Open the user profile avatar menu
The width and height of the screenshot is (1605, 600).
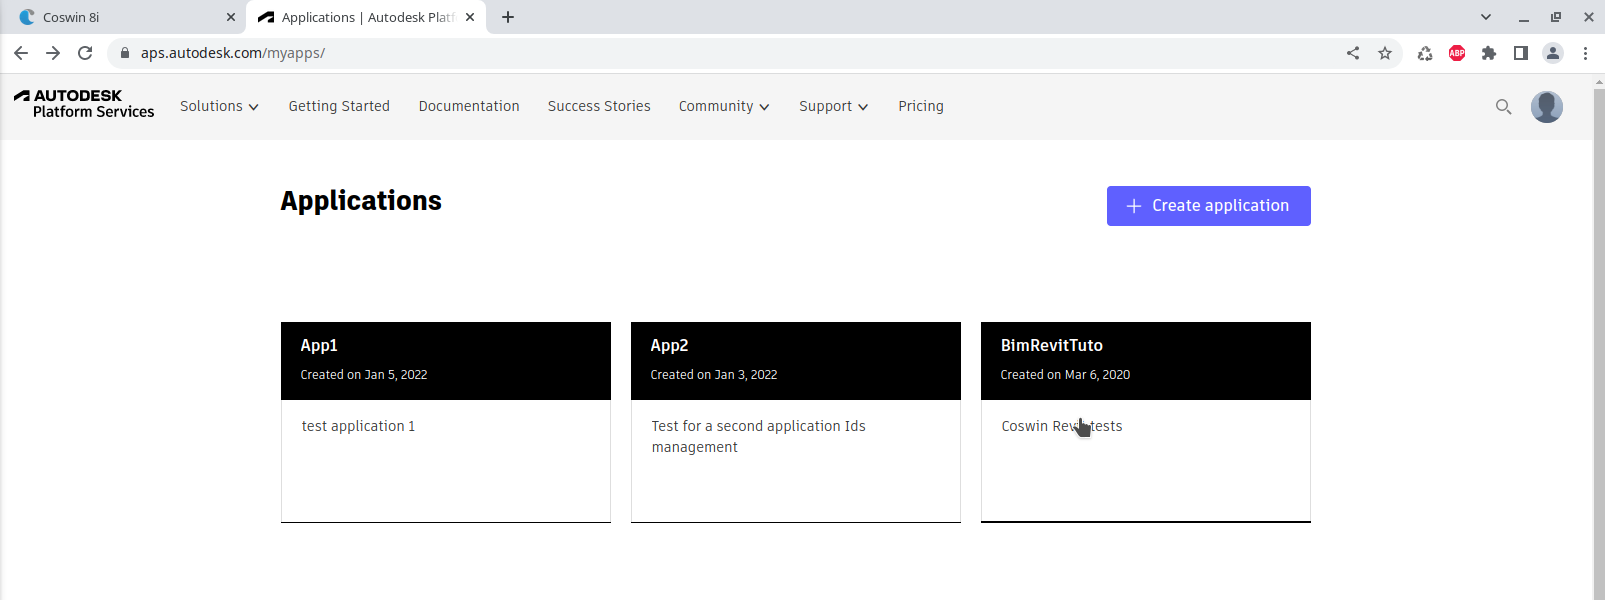1547,107
